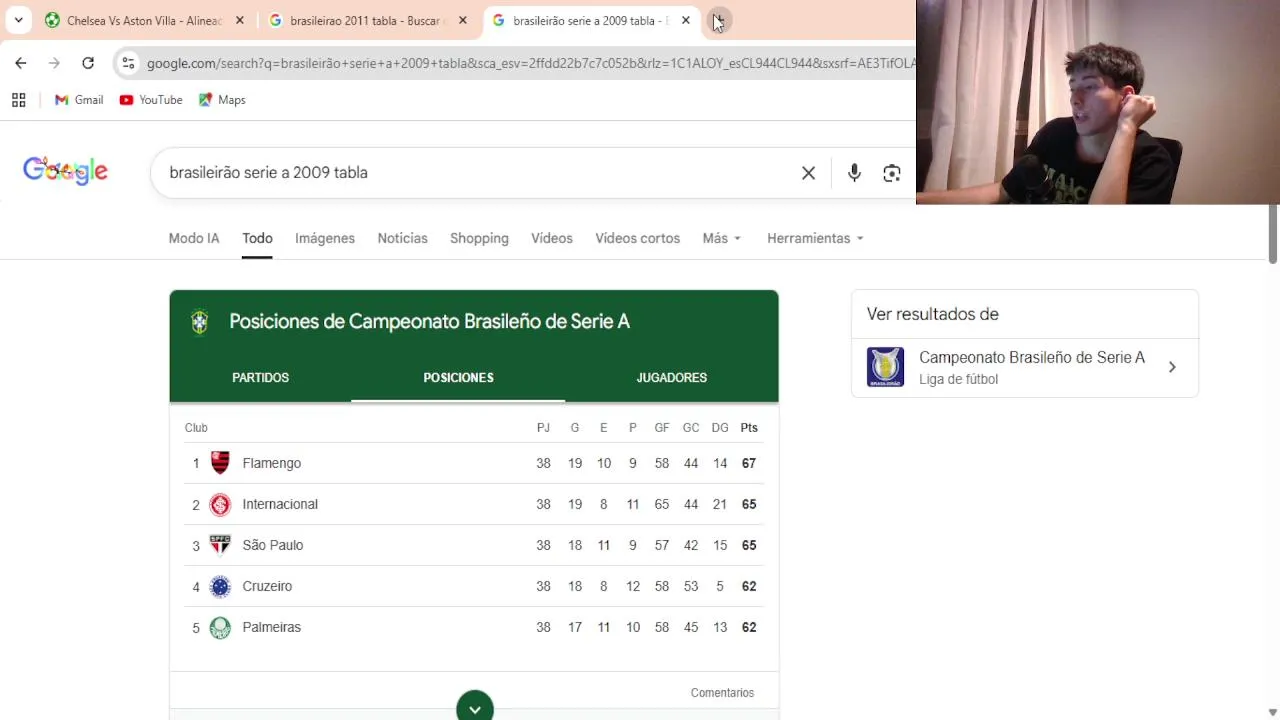Open the Videos cortos tab
Screen dimensions: 1280x720
[x=637, y=238]
